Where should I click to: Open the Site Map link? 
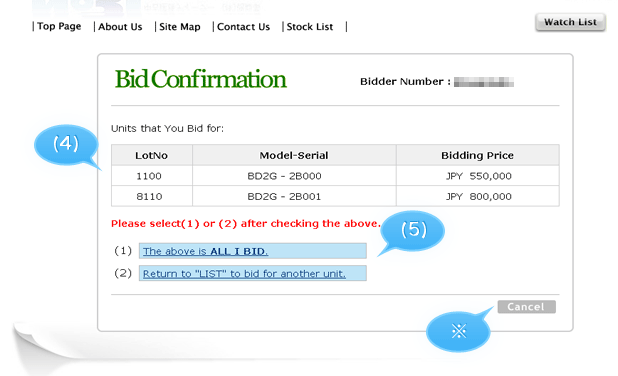[180, 27]
